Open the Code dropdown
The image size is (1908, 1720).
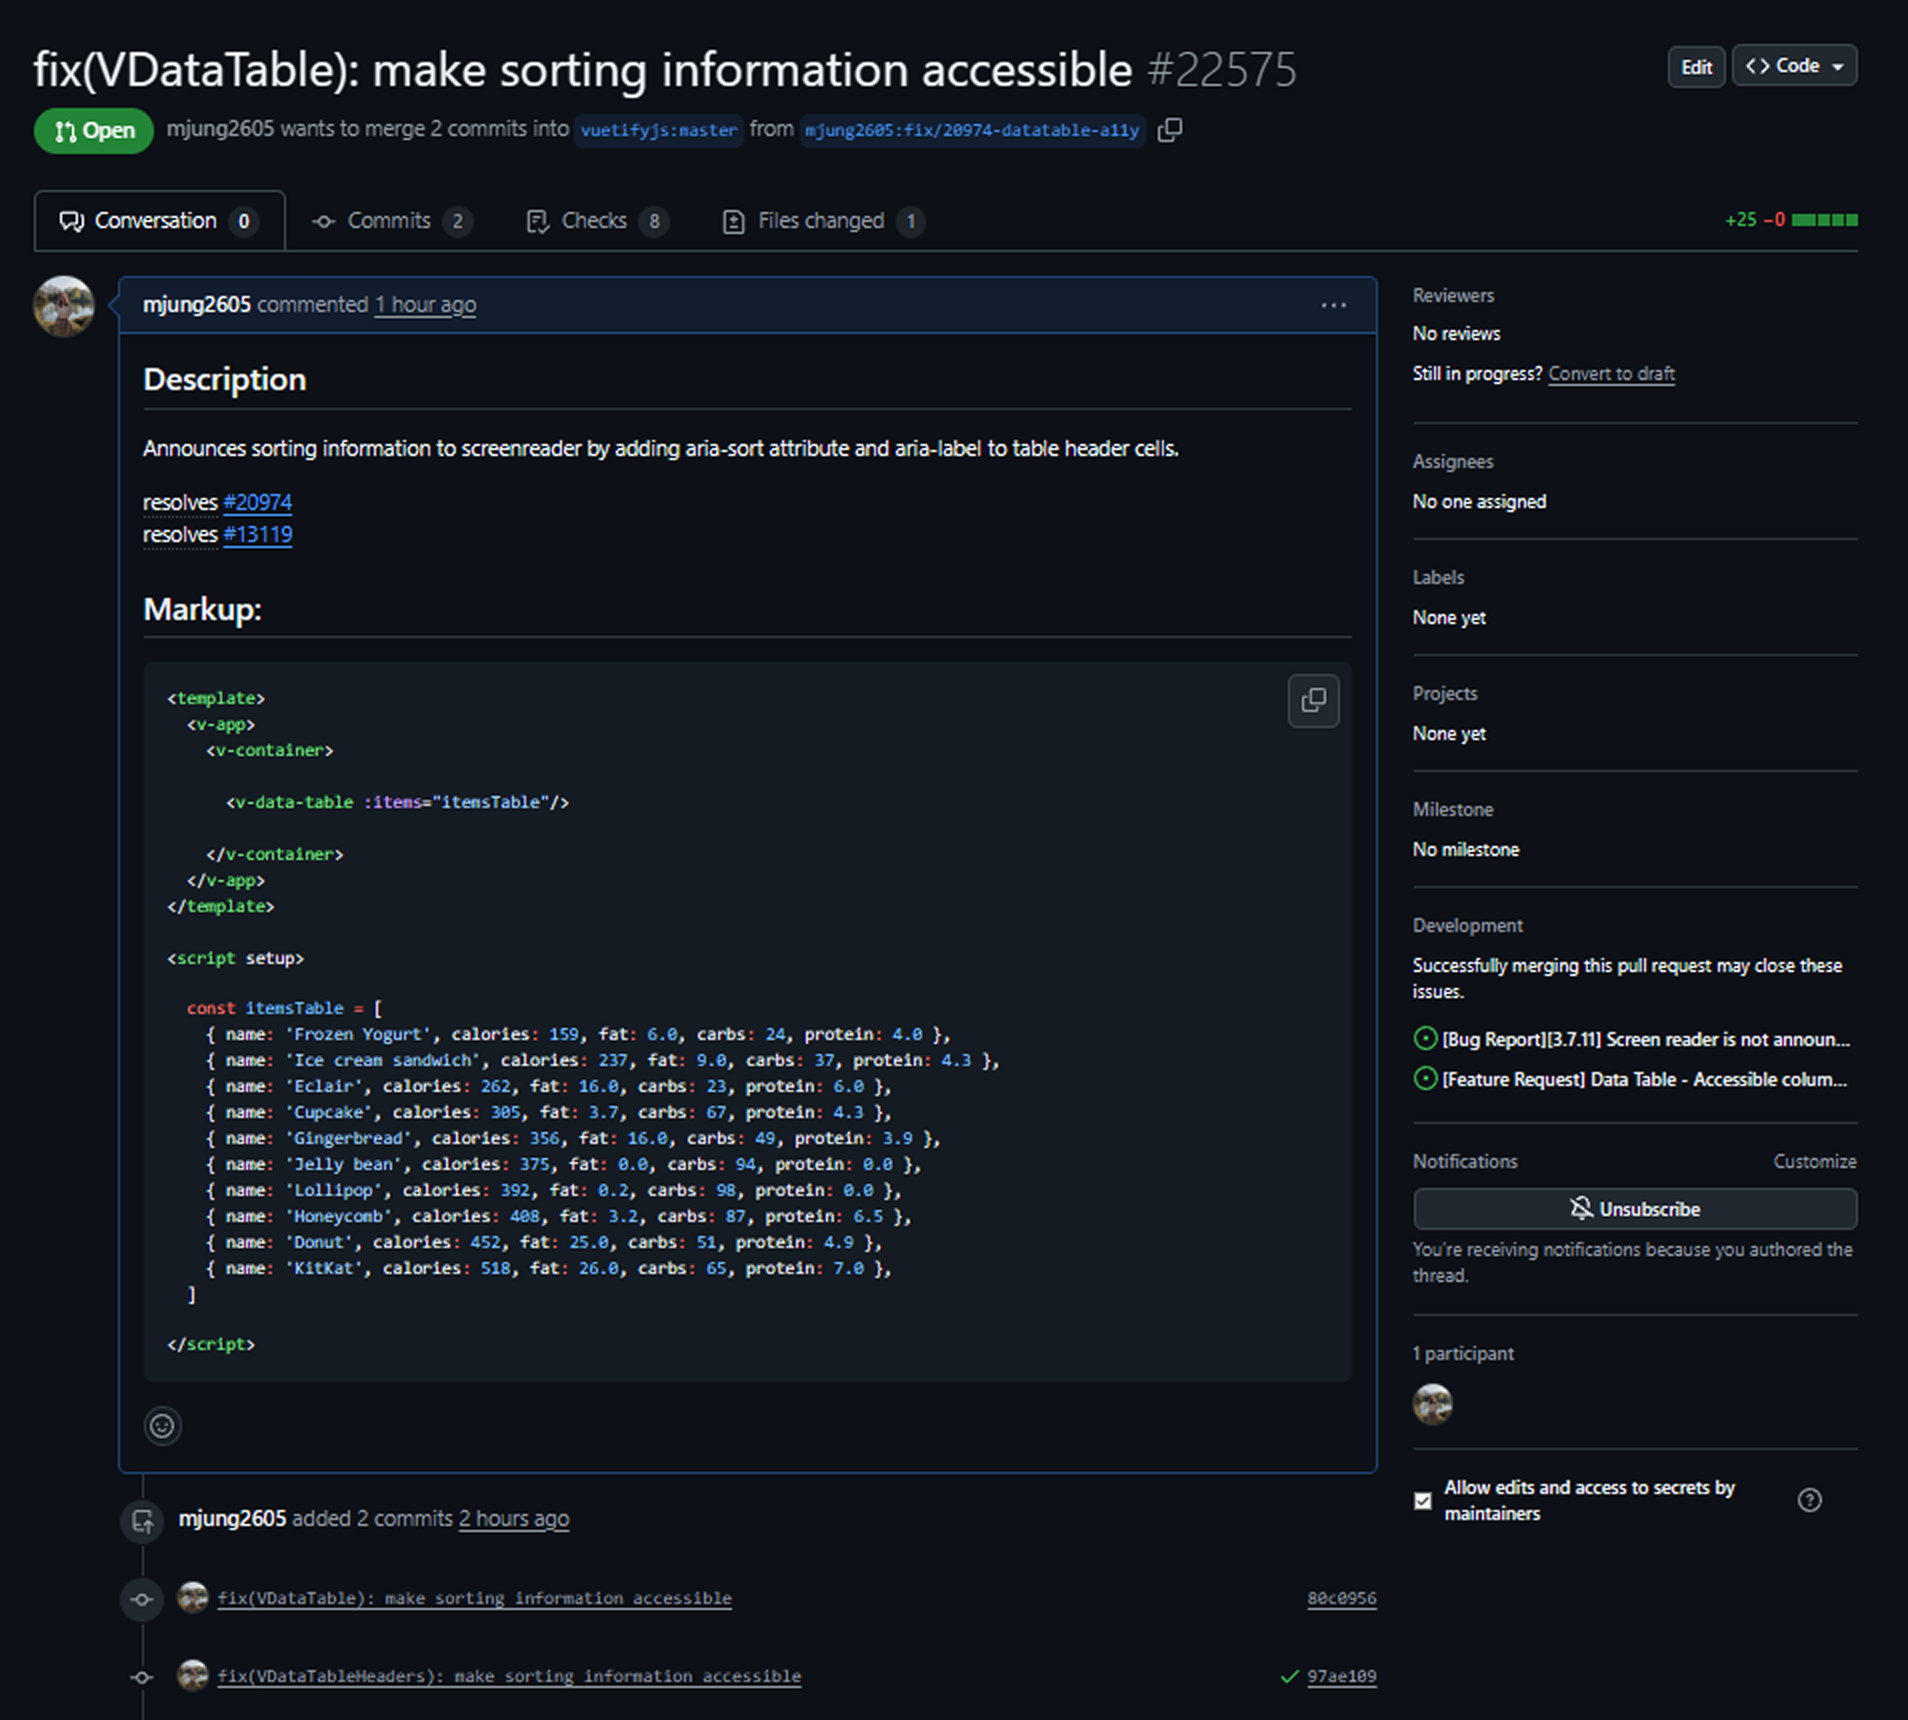pyautogui.click(x=1794, y=66)
